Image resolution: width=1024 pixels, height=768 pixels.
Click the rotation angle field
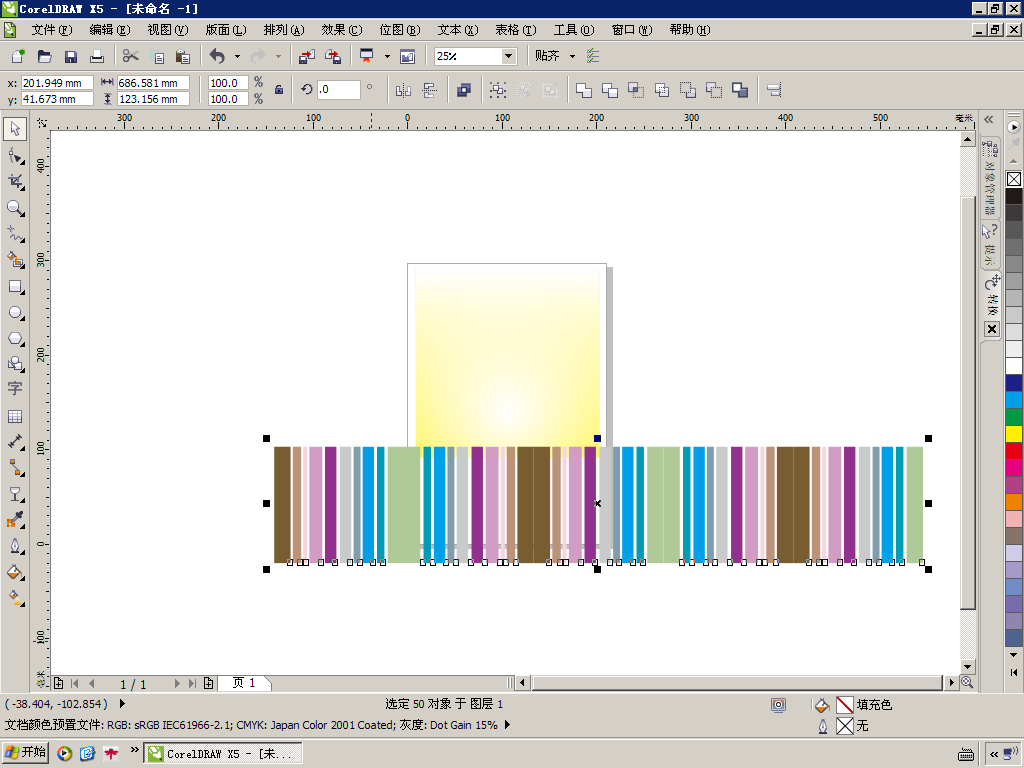(338, 89)
